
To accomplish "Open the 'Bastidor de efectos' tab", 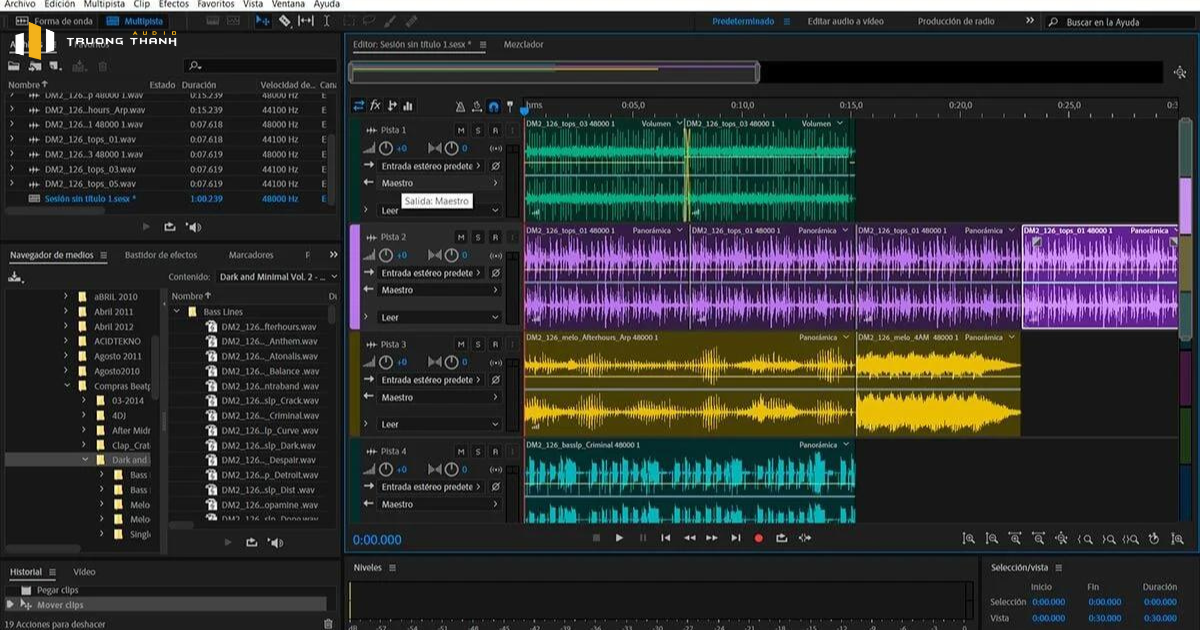I will click(161, 255).
